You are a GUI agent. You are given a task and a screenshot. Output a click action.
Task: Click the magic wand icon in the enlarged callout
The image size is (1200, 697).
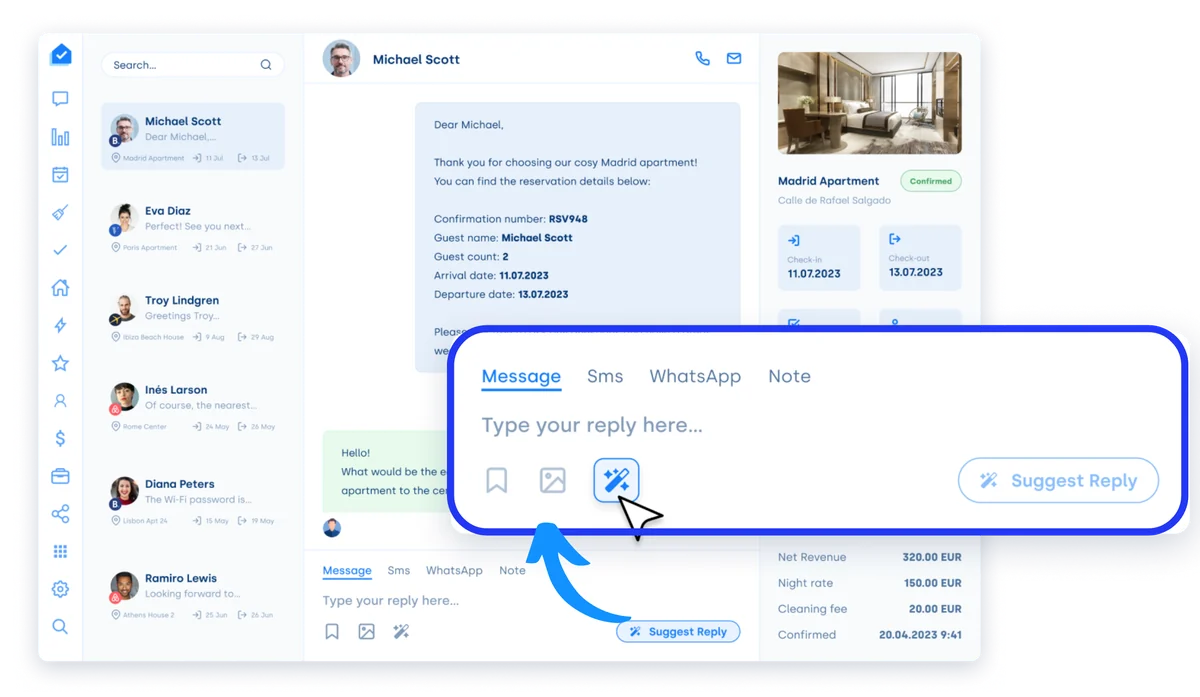(x=616, y=481)
